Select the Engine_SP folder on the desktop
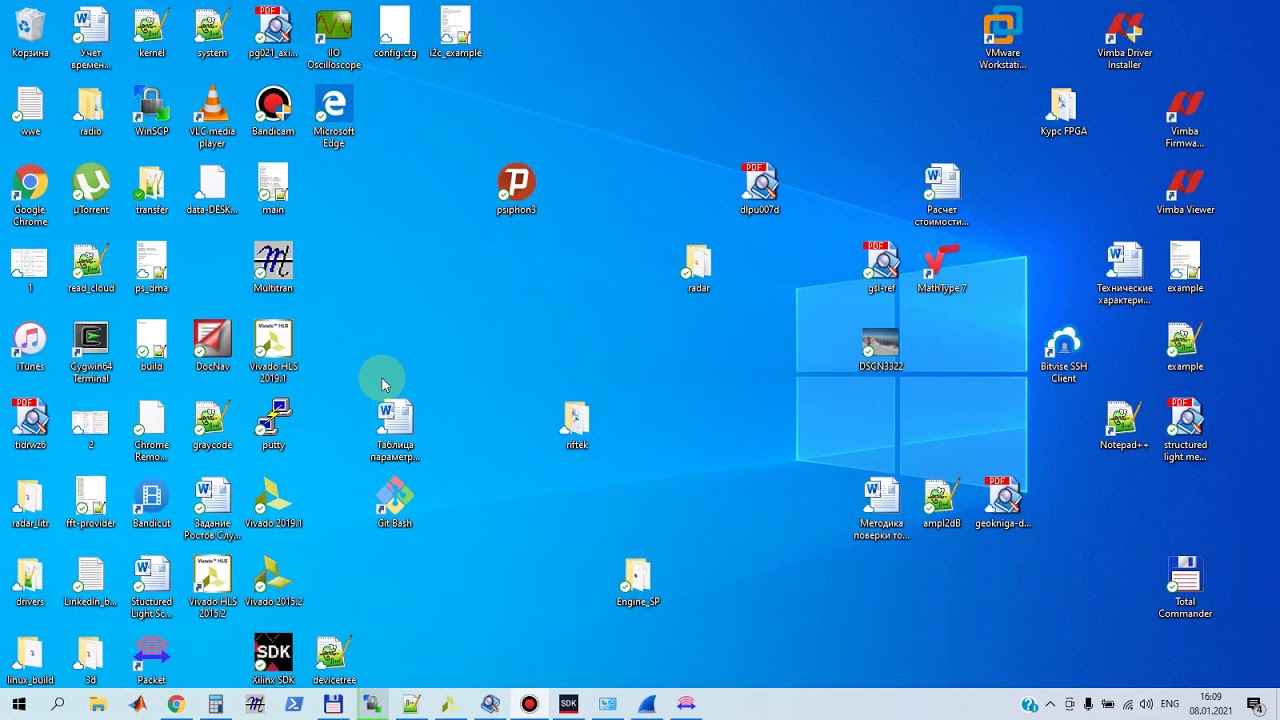1280x720 pixels. coord(638,581)
